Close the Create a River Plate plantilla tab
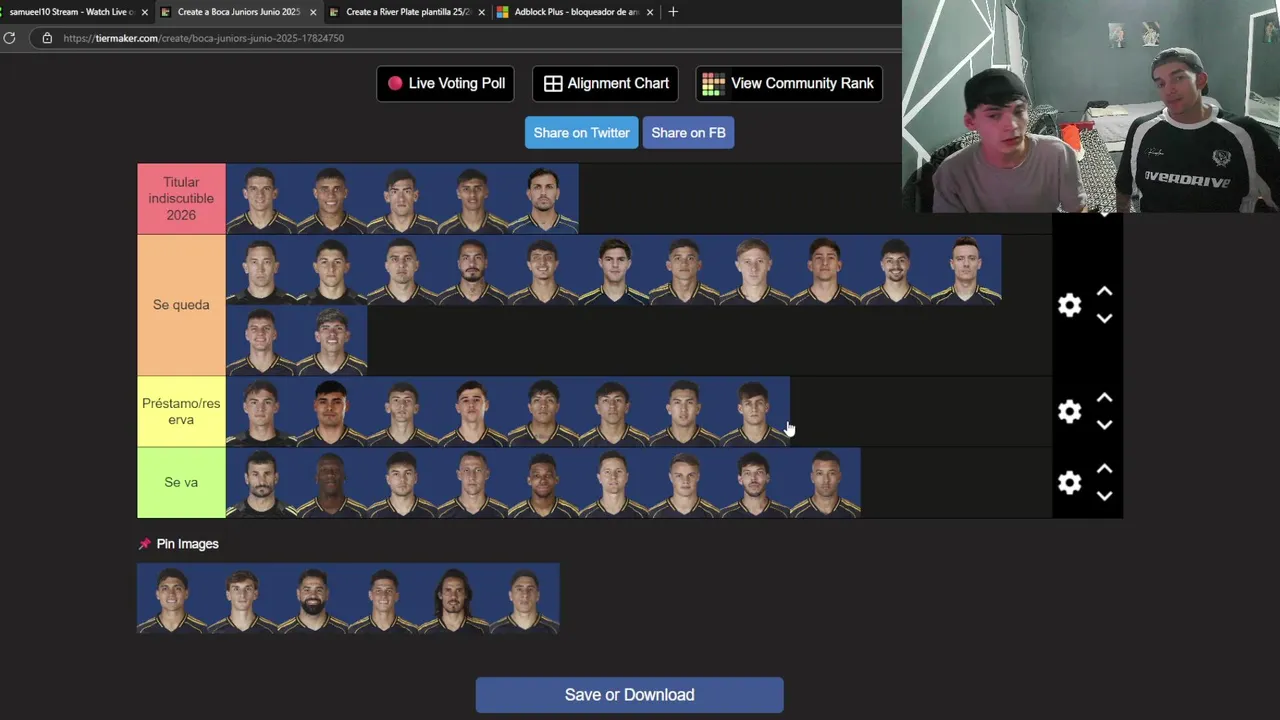 pyautogui.click(x=481, y=12)
